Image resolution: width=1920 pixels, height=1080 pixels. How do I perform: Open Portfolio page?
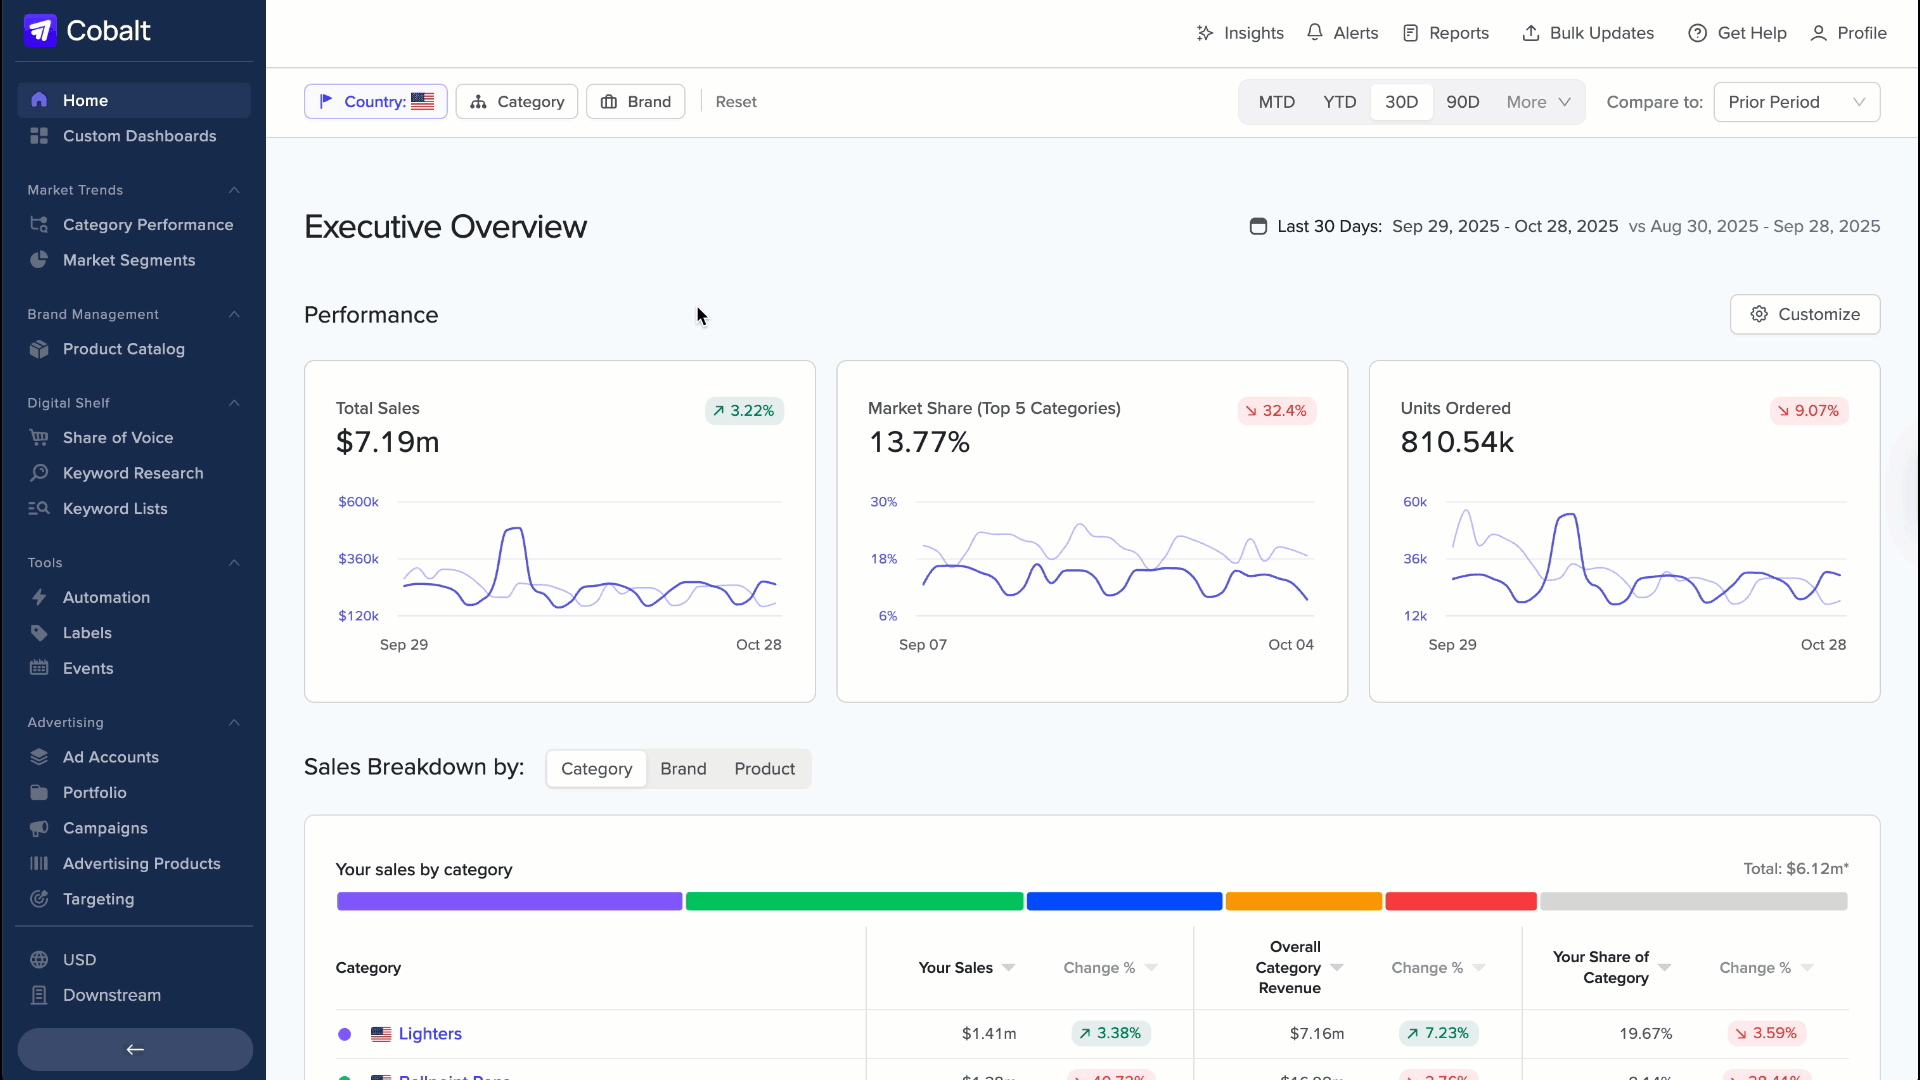click(134, 793)
